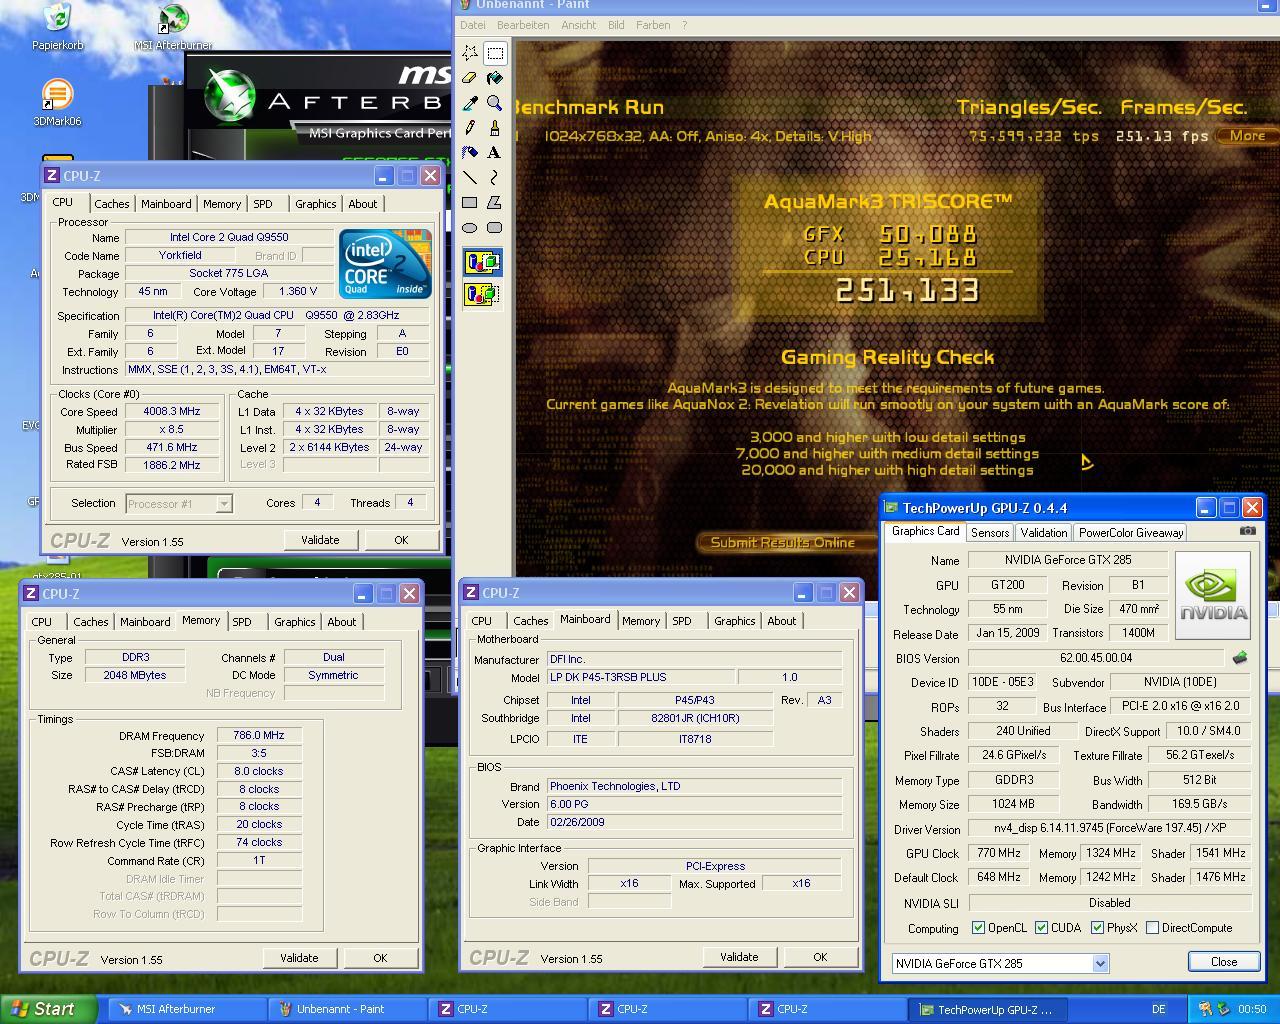Click OK in CPU-Z Memory window
Screen dimensions: 1280x1024
tap(380, 958)
